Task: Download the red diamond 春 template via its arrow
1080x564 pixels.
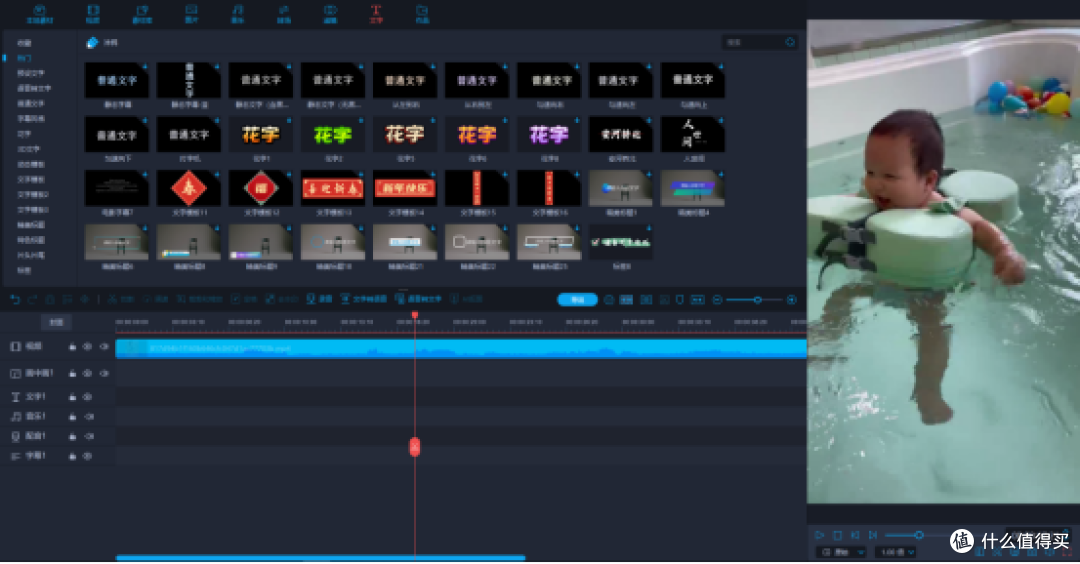Action: (216, 174)
